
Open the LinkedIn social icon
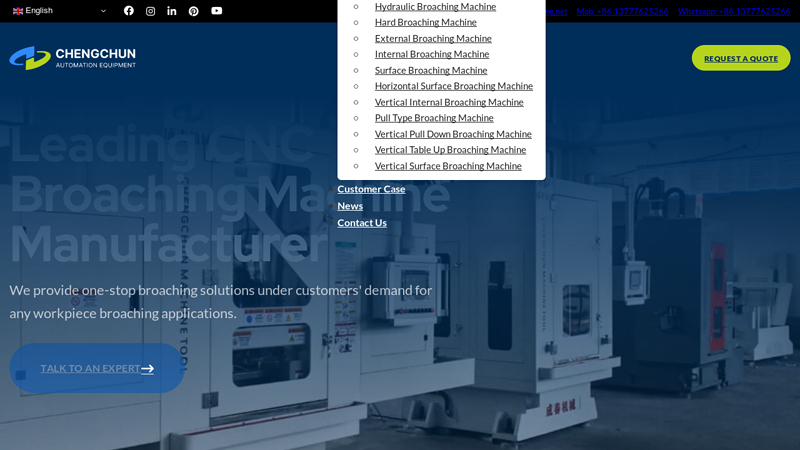[x=171, y=11]
